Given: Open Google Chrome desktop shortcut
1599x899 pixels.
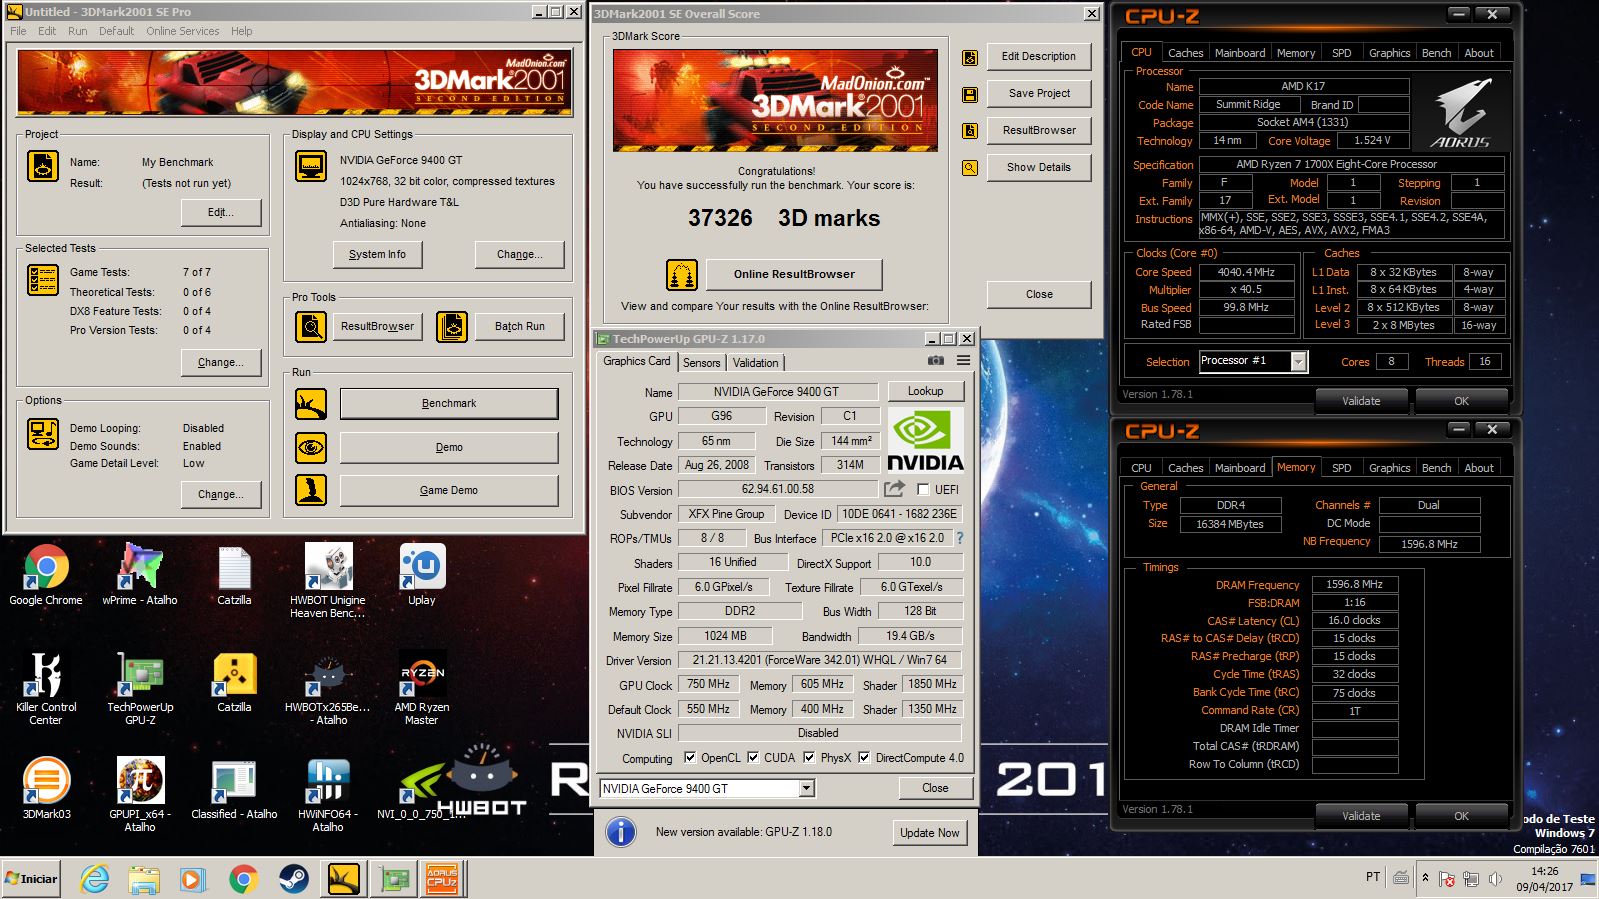Looking at the screenshot, I should coord(46,575).
